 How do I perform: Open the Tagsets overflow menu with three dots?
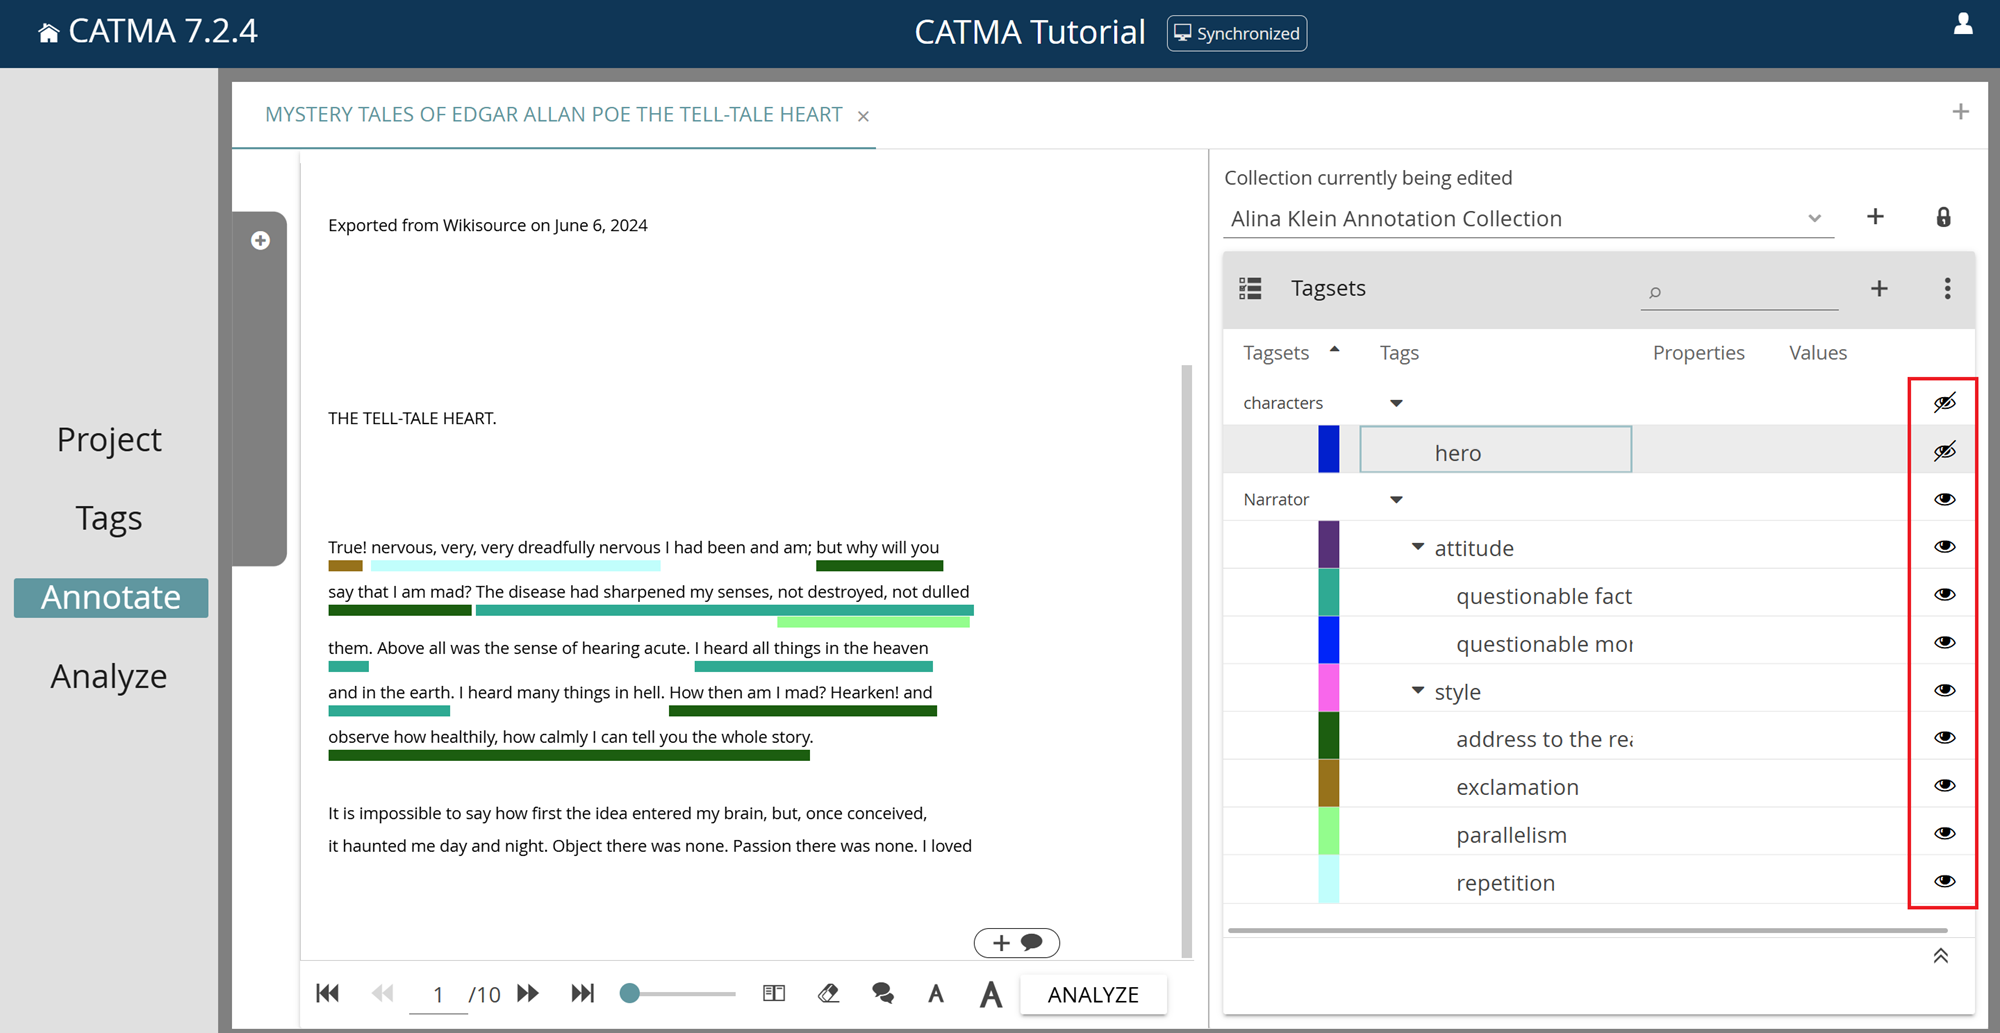(x=1947, y=288)
